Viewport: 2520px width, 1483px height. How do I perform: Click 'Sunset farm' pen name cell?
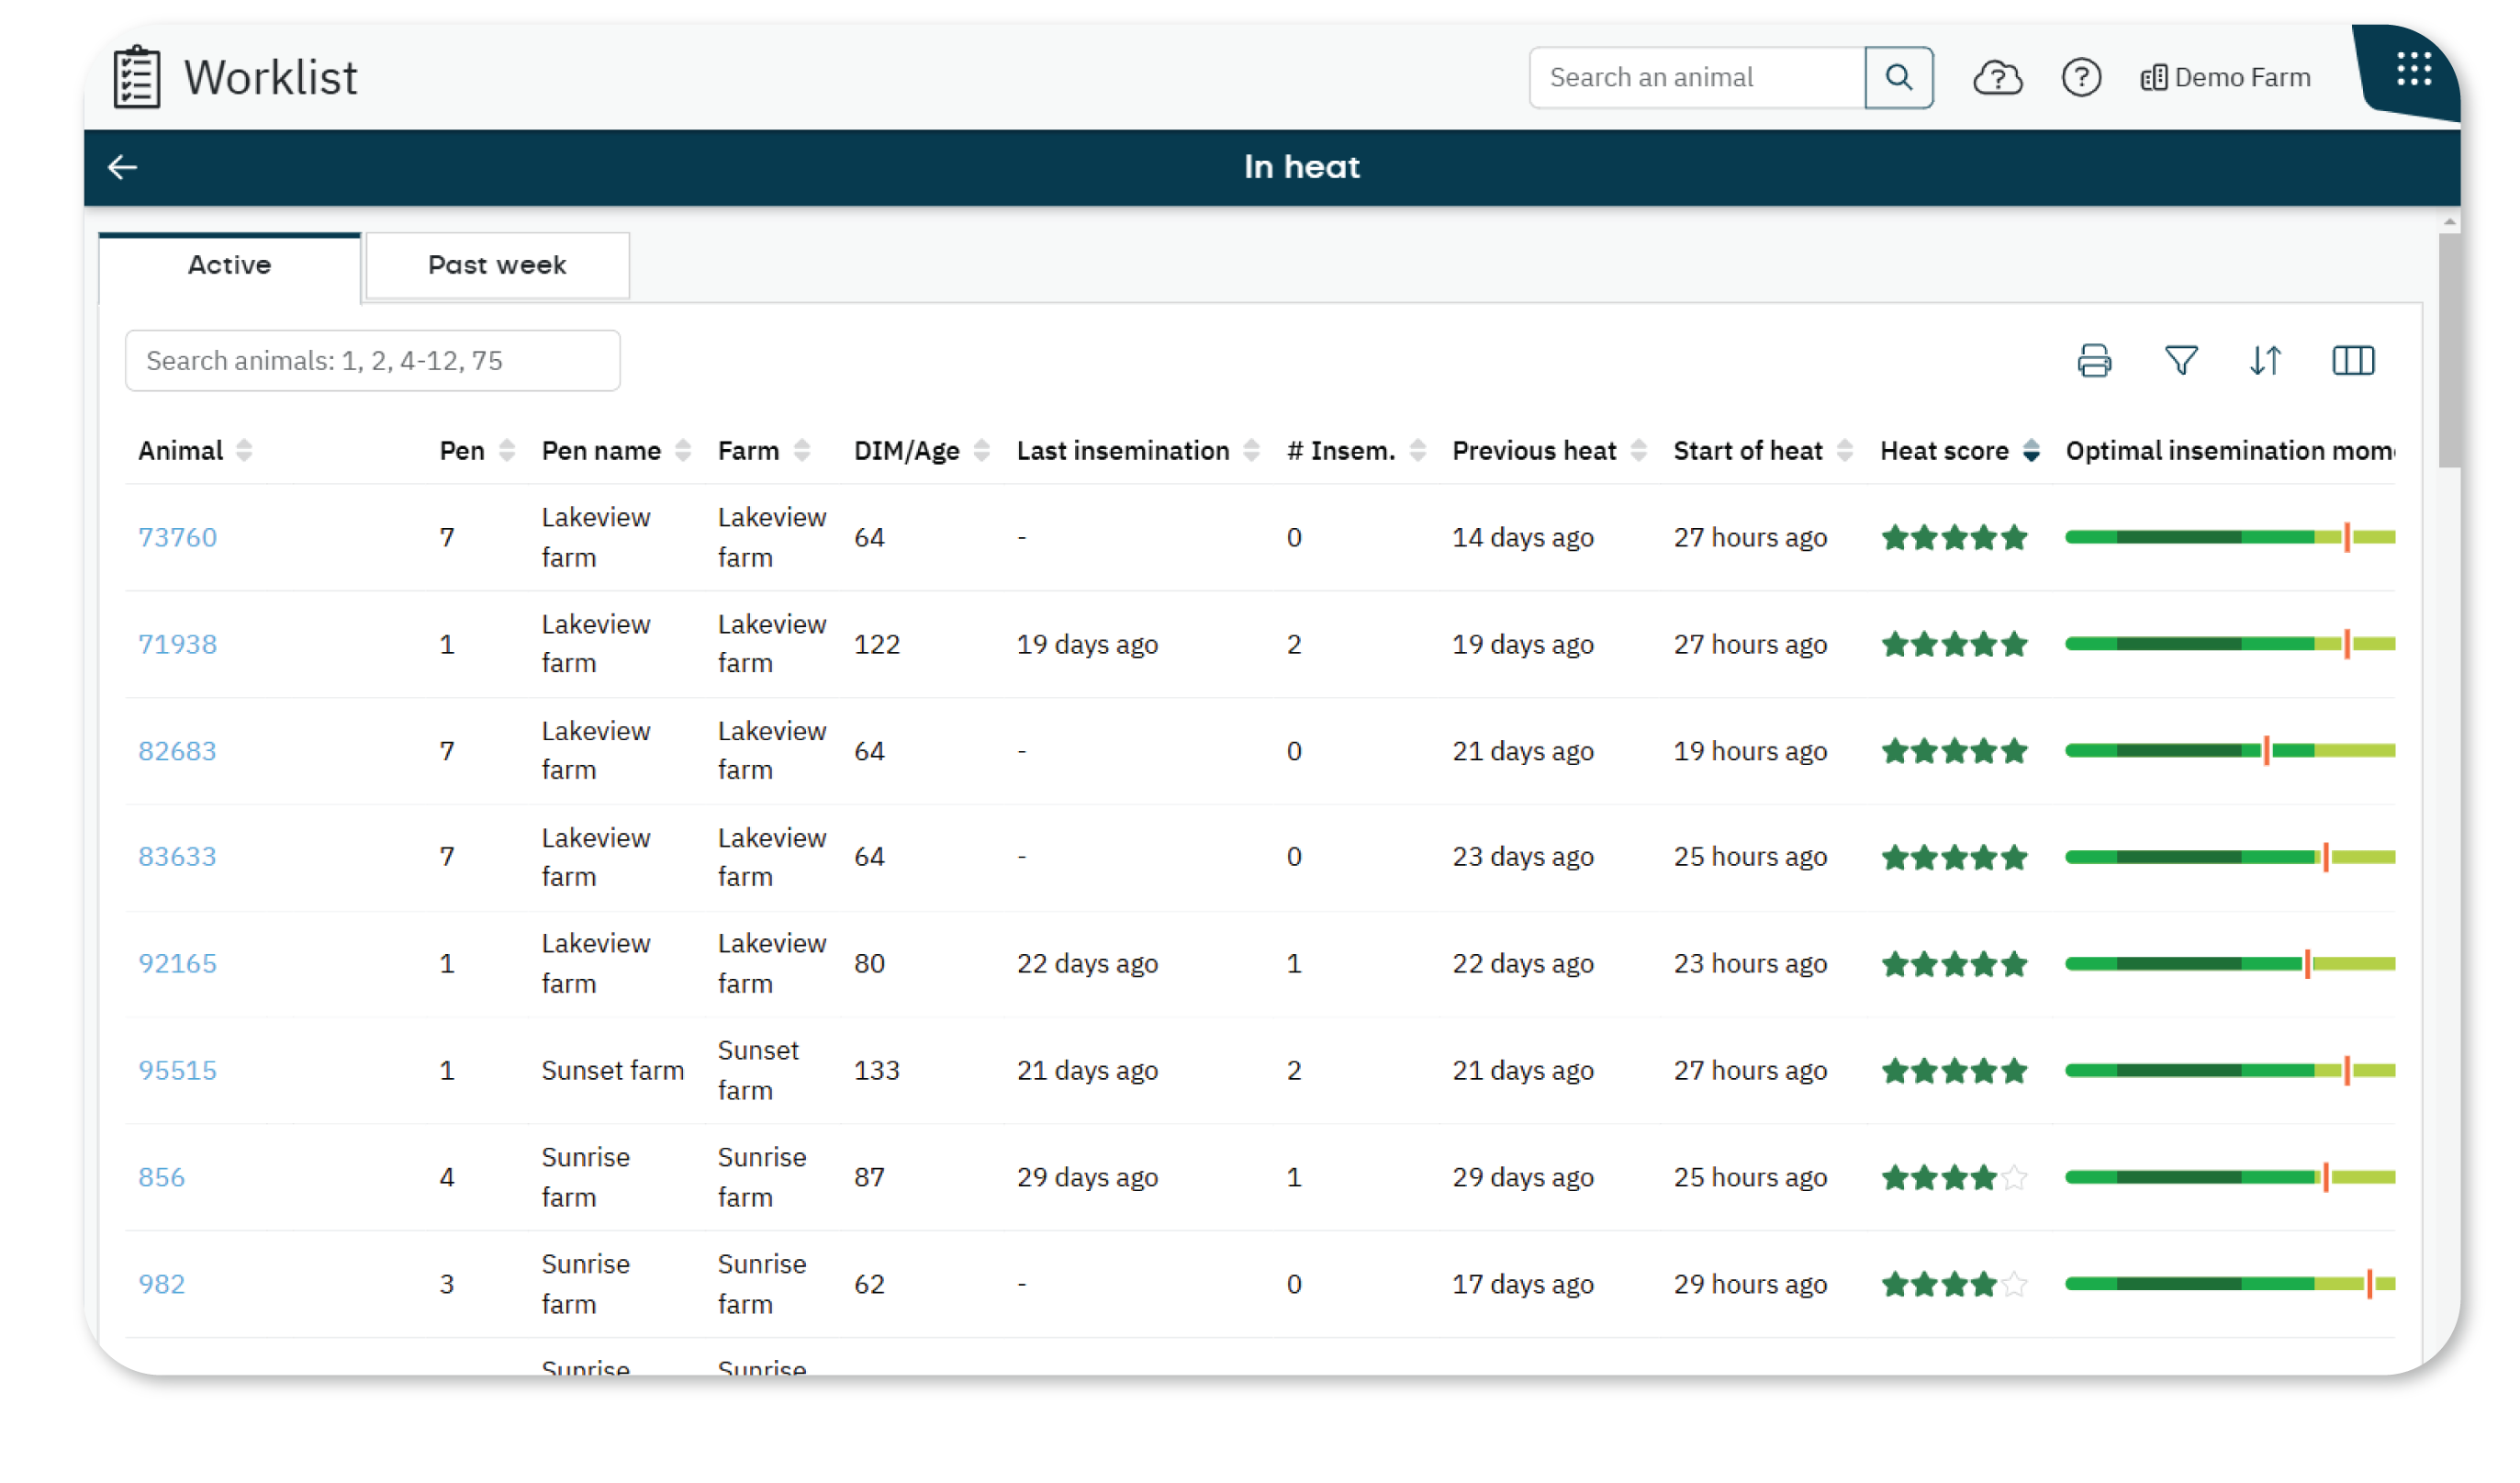pos(612,1072)
